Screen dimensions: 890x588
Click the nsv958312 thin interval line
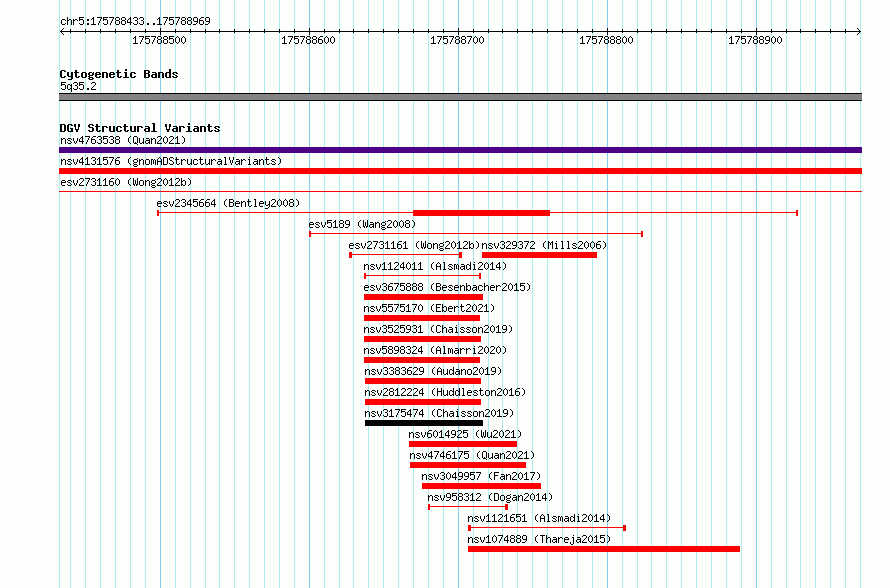[x=468, y=507]
